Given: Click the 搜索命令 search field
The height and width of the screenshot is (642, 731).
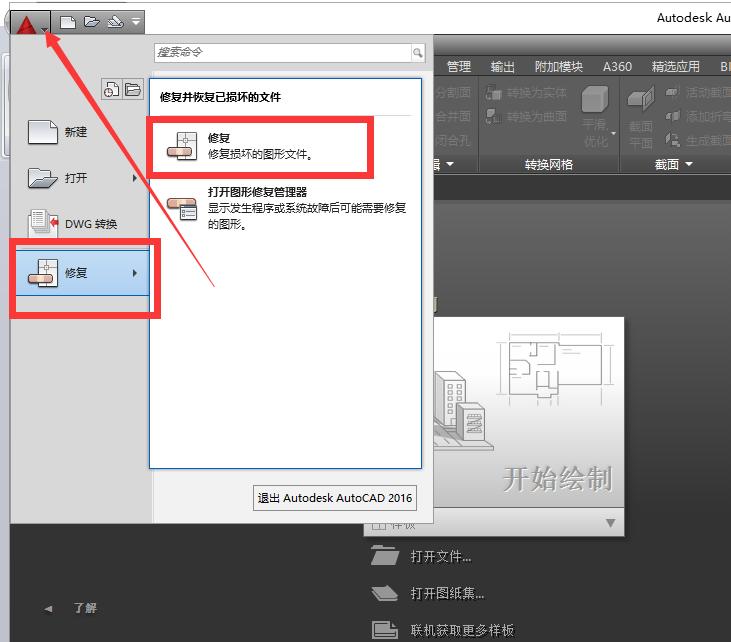Looking at the screenshot, I should (x=283, y=53).
